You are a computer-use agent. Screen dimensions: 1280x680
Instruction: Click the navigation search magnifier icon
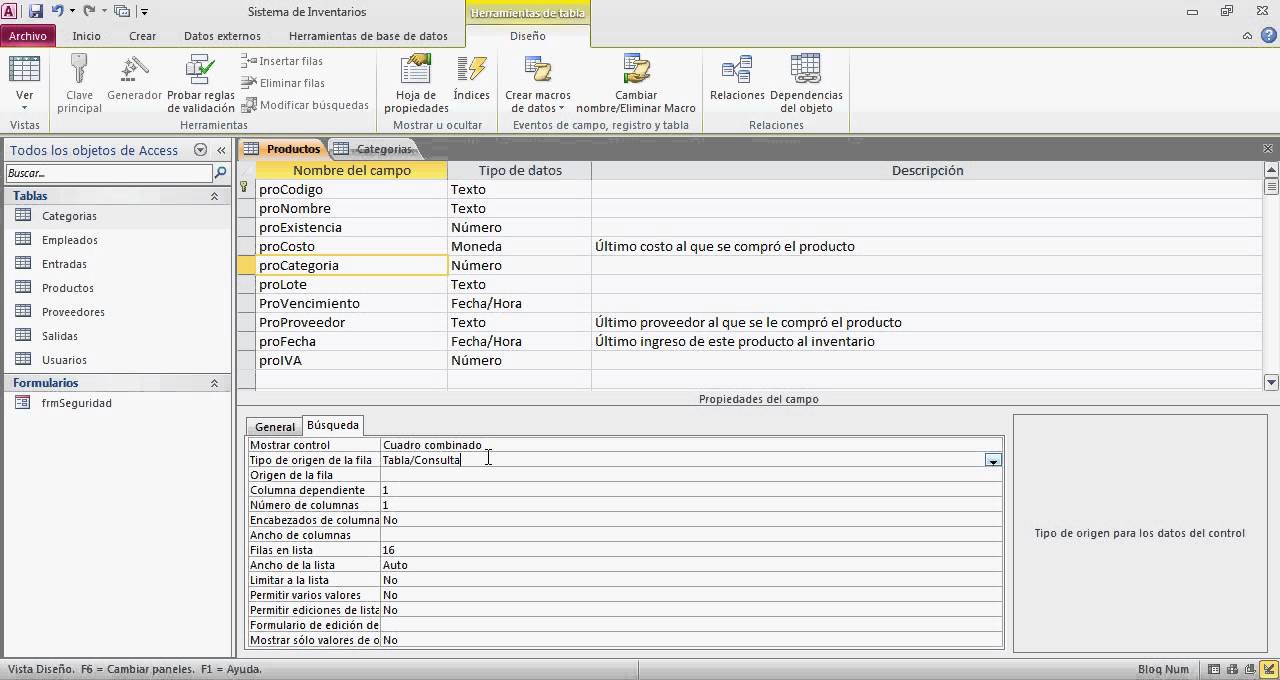[x=221, y=173]
